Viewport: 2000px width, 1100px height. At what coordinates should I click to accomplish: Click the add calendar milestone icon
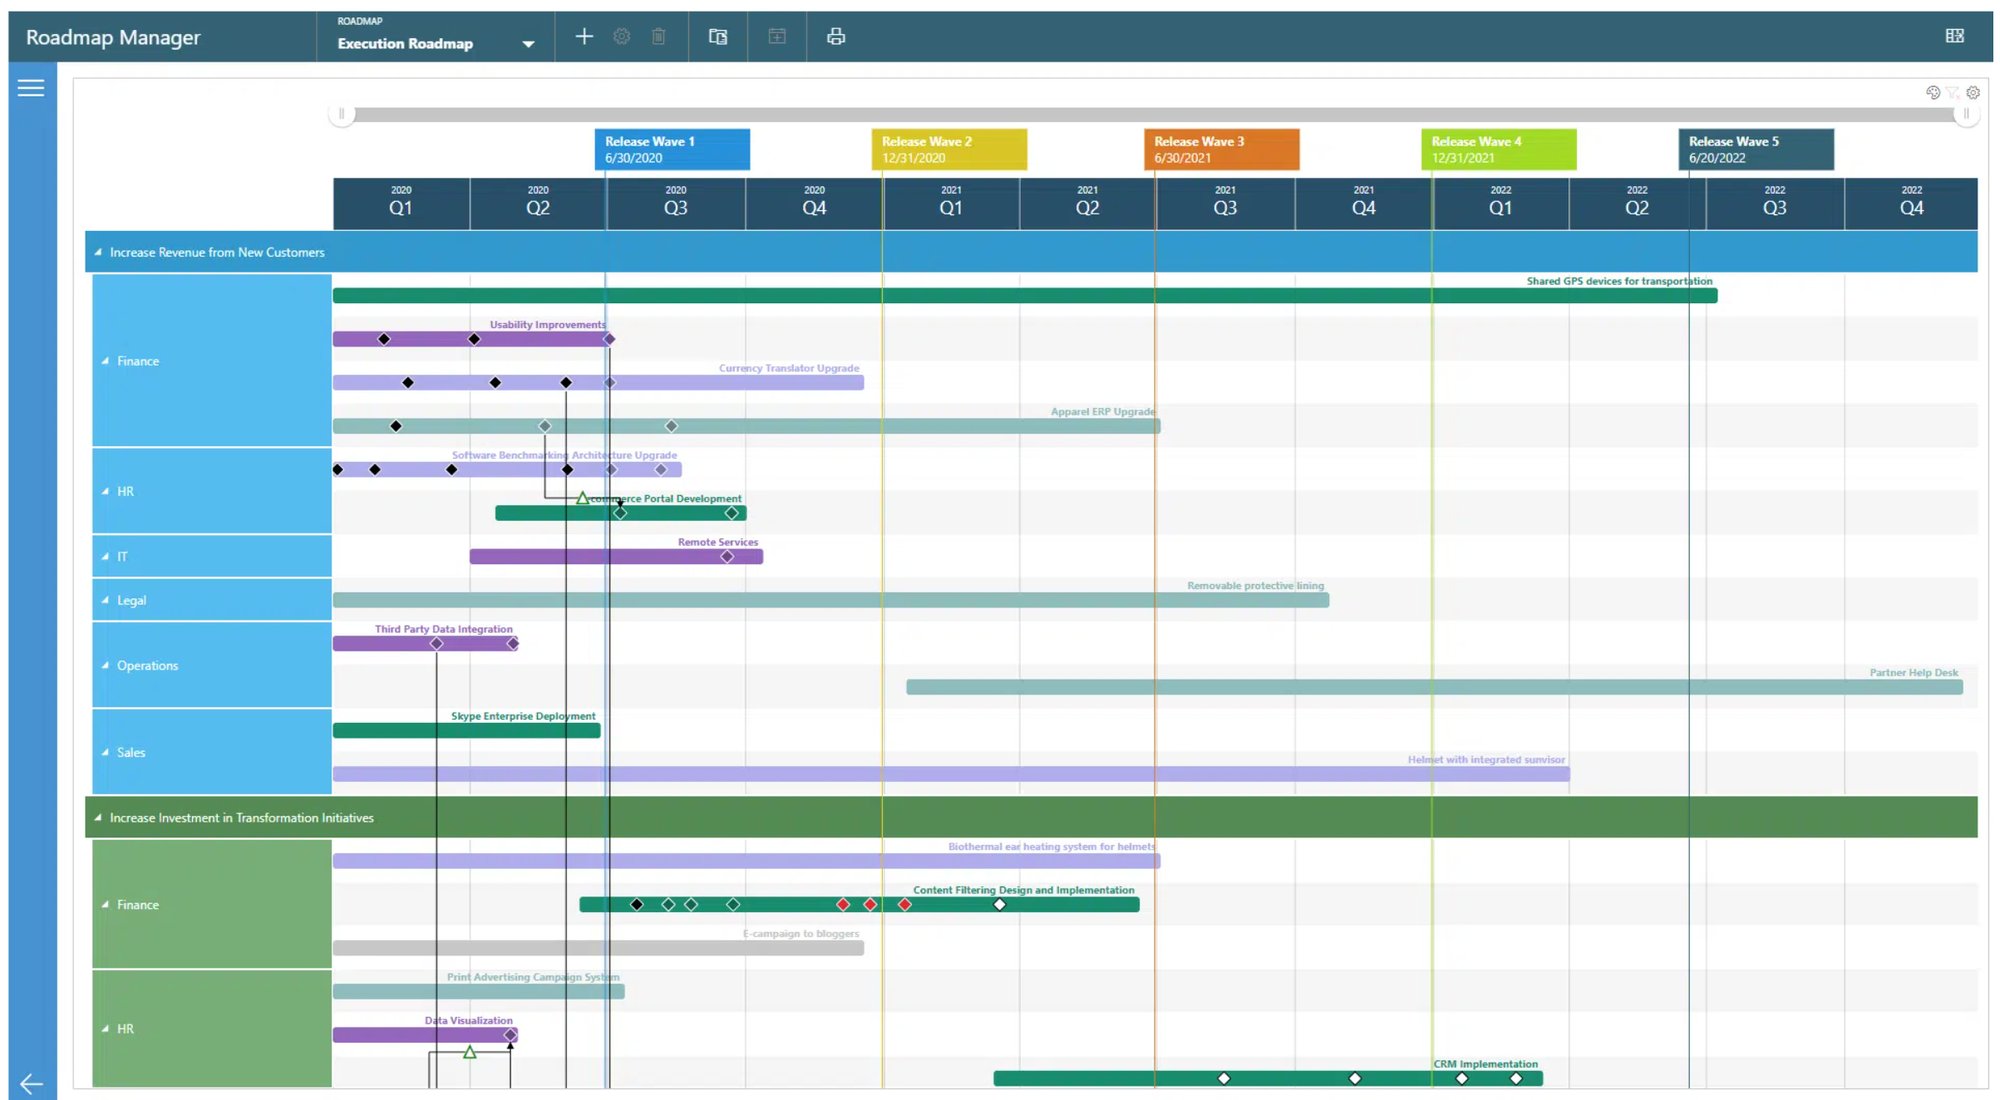pyautogui.click(x=777, y=37)
